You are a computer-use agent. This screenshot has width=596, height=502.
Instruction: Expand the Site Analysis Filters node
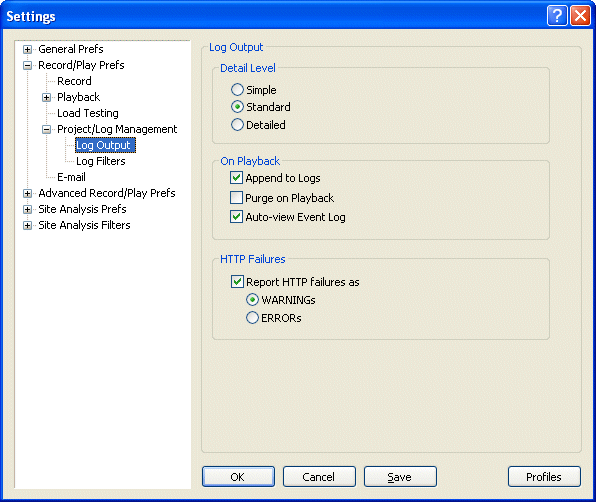(27, 225)
